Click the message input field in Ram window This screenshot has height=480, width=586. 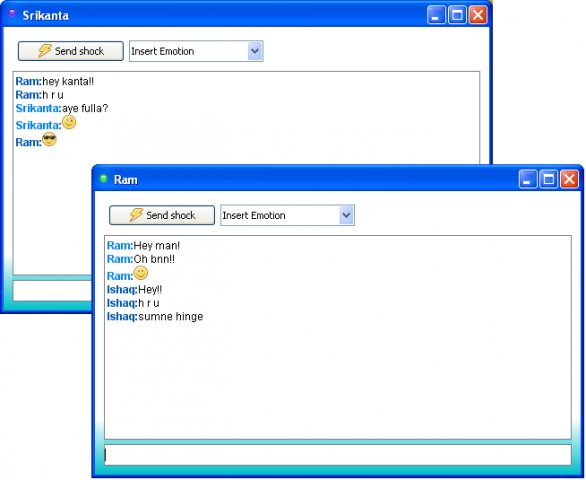(338, 455)
